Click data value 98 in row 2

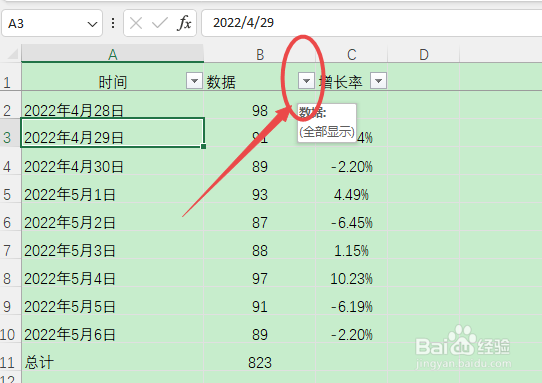tap(260, 111)
